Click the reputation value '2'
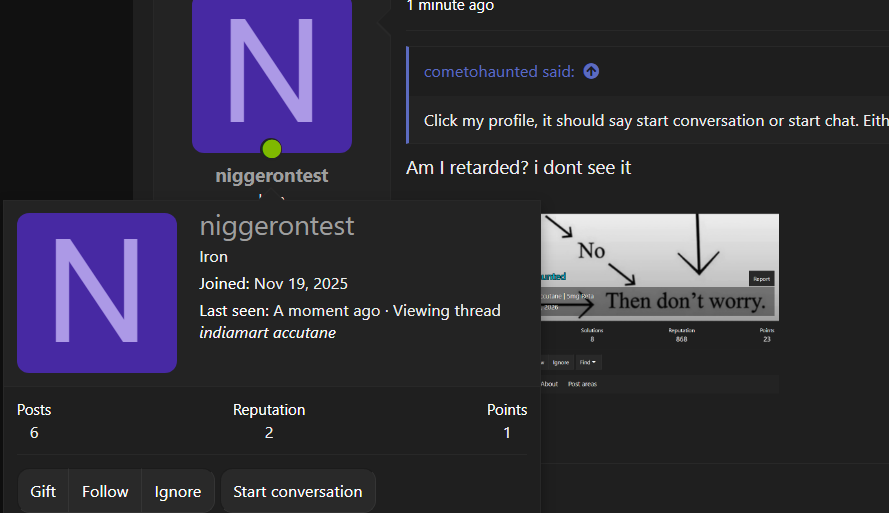The image size is (889, 513). [269, 433]
